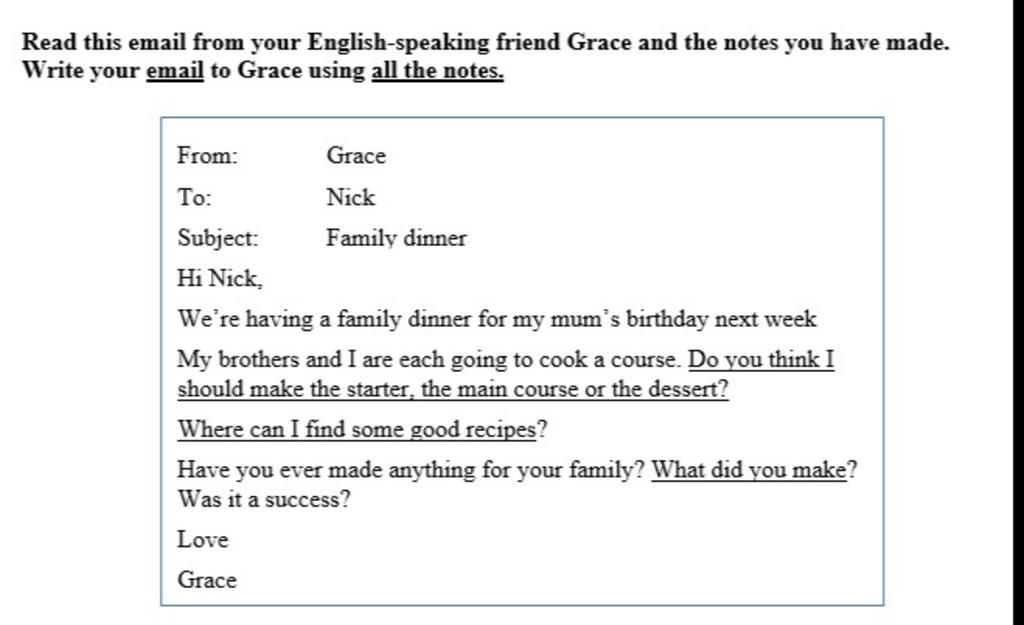Click the underlined phrase 'all the notes.'
The image size is (1024, 625).
click(x=438, y=71)
